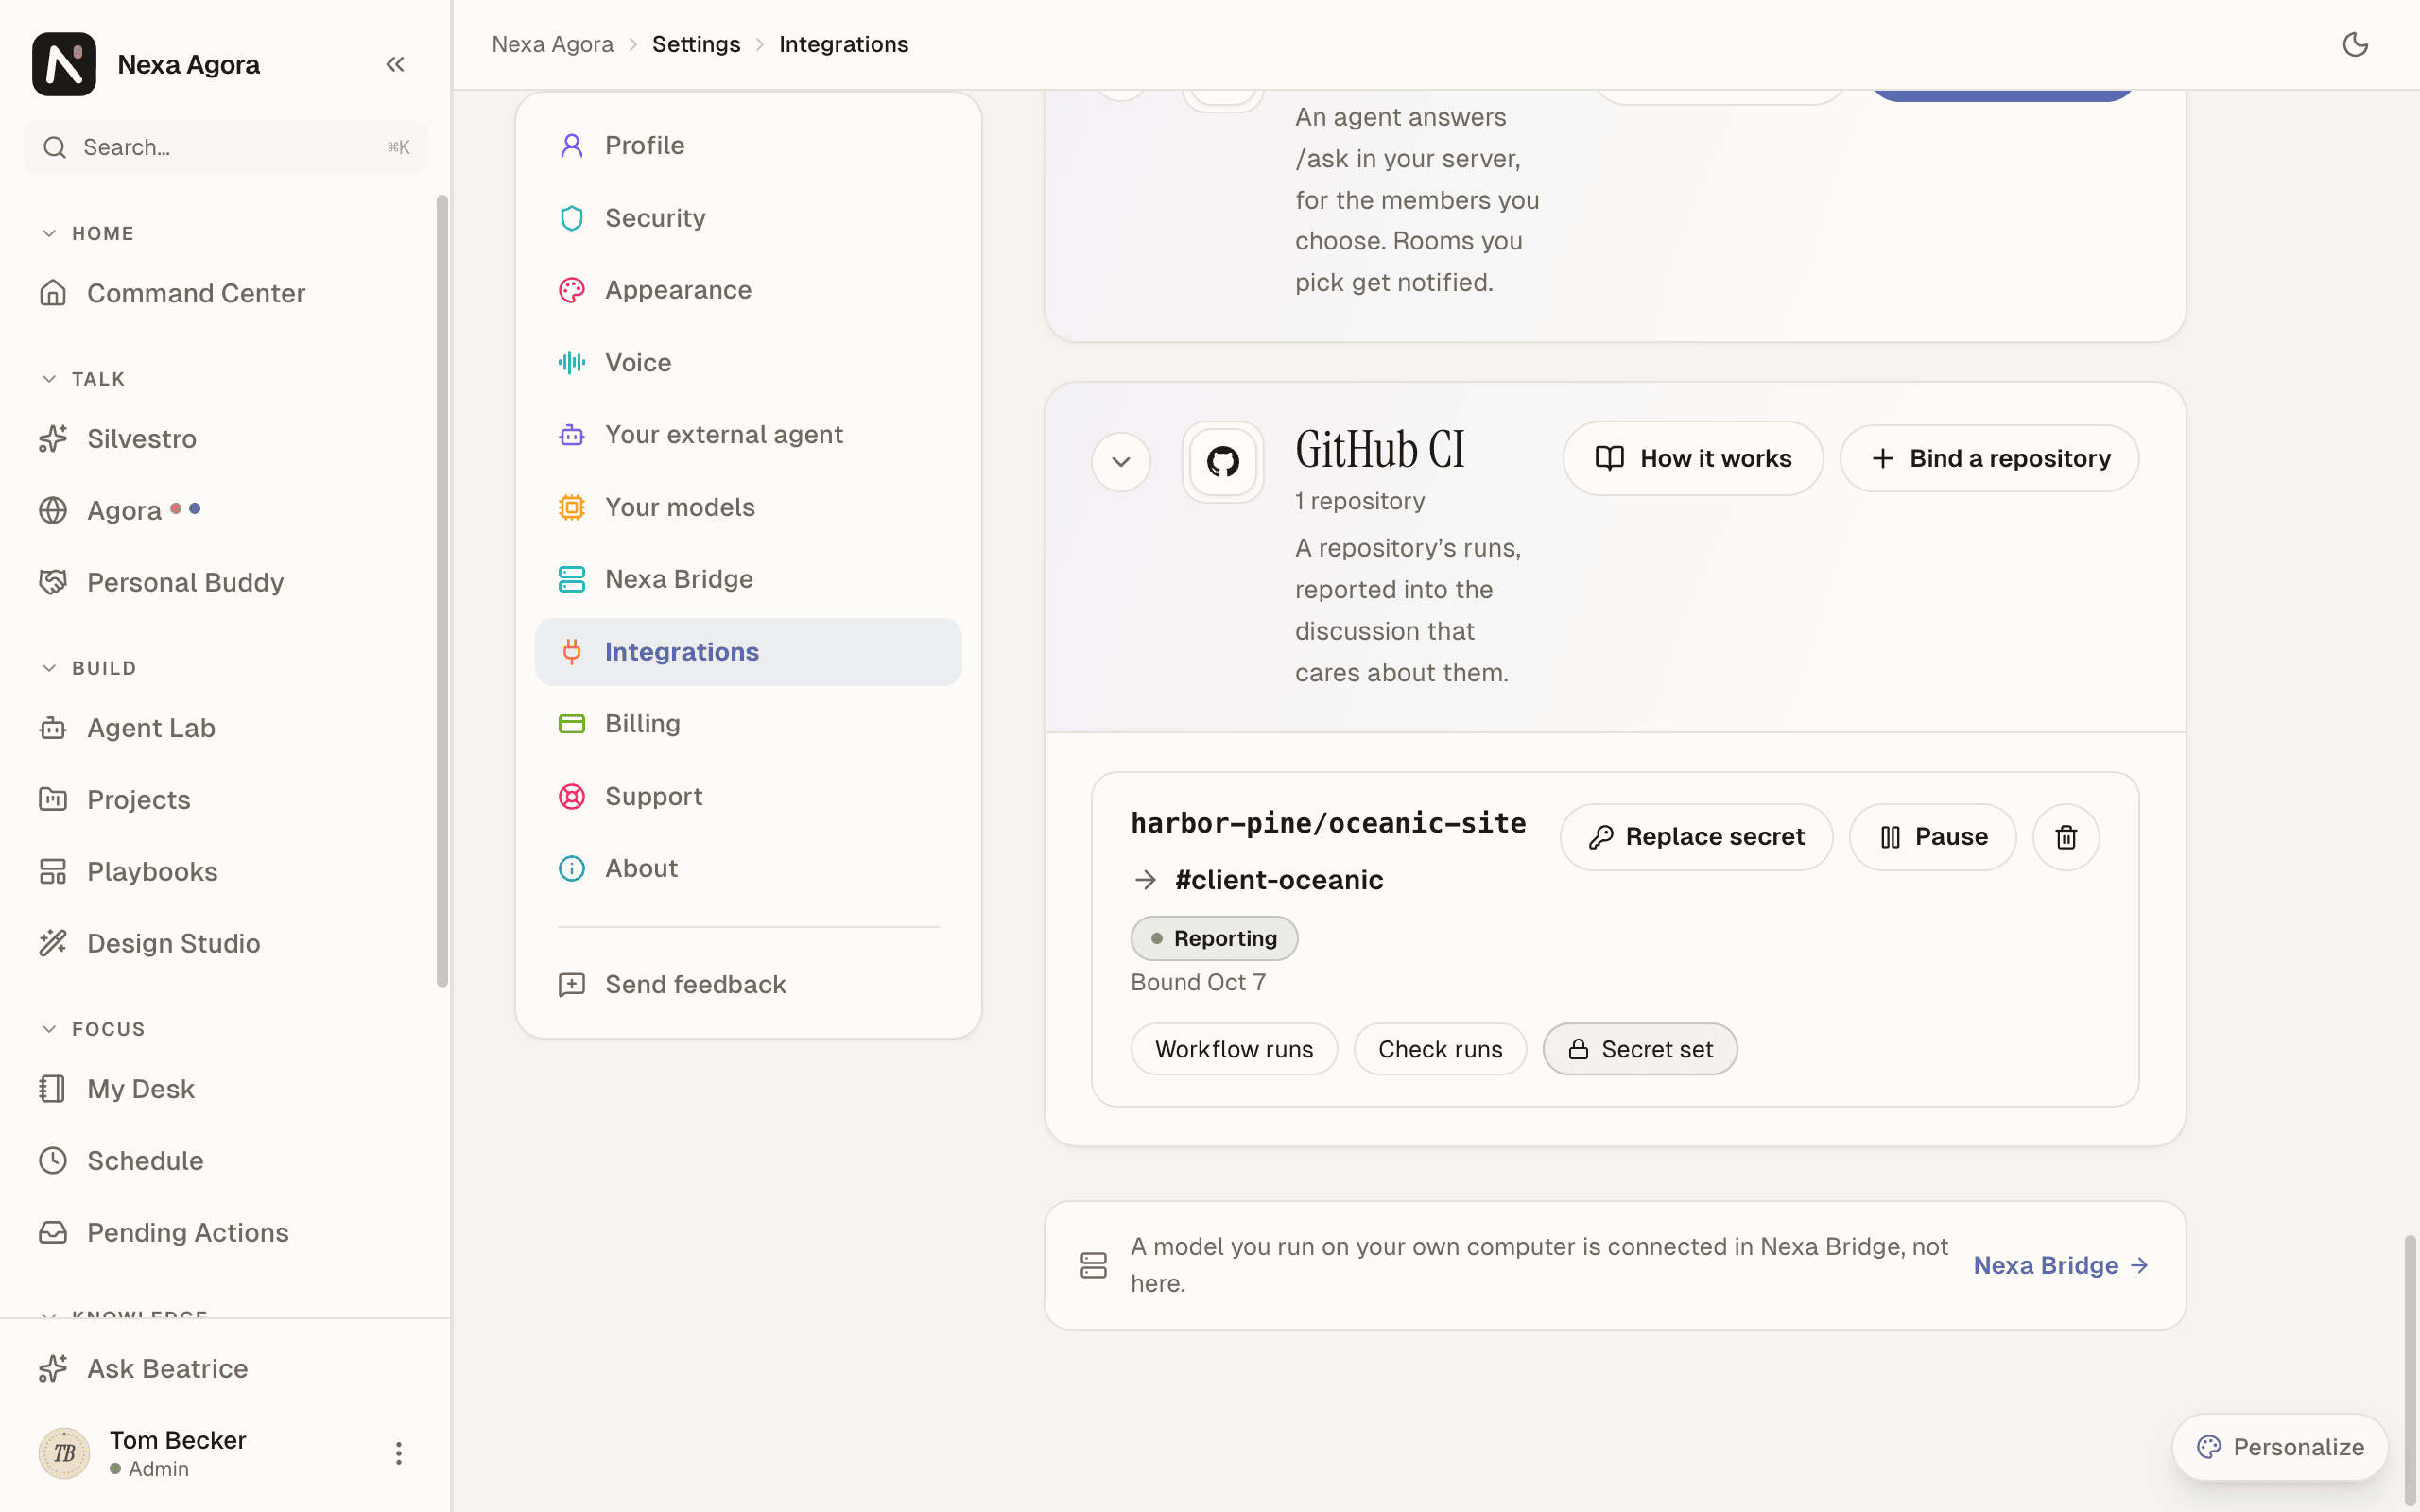Collapse the HOME sidebar section
Viewport: 2420px width, 1512px height.
click(87, 234)
